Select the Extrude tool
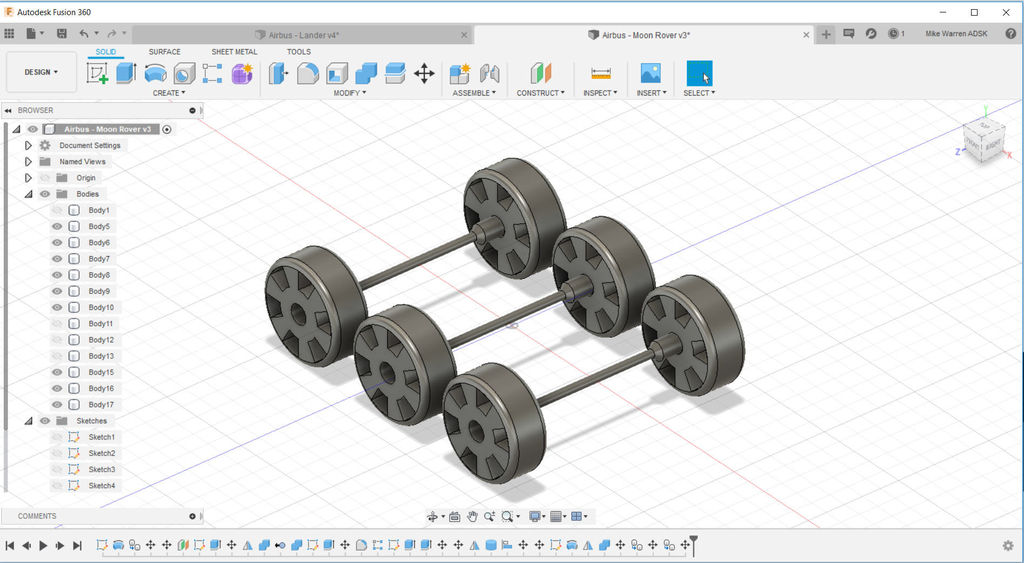 (x=125, y=73)
